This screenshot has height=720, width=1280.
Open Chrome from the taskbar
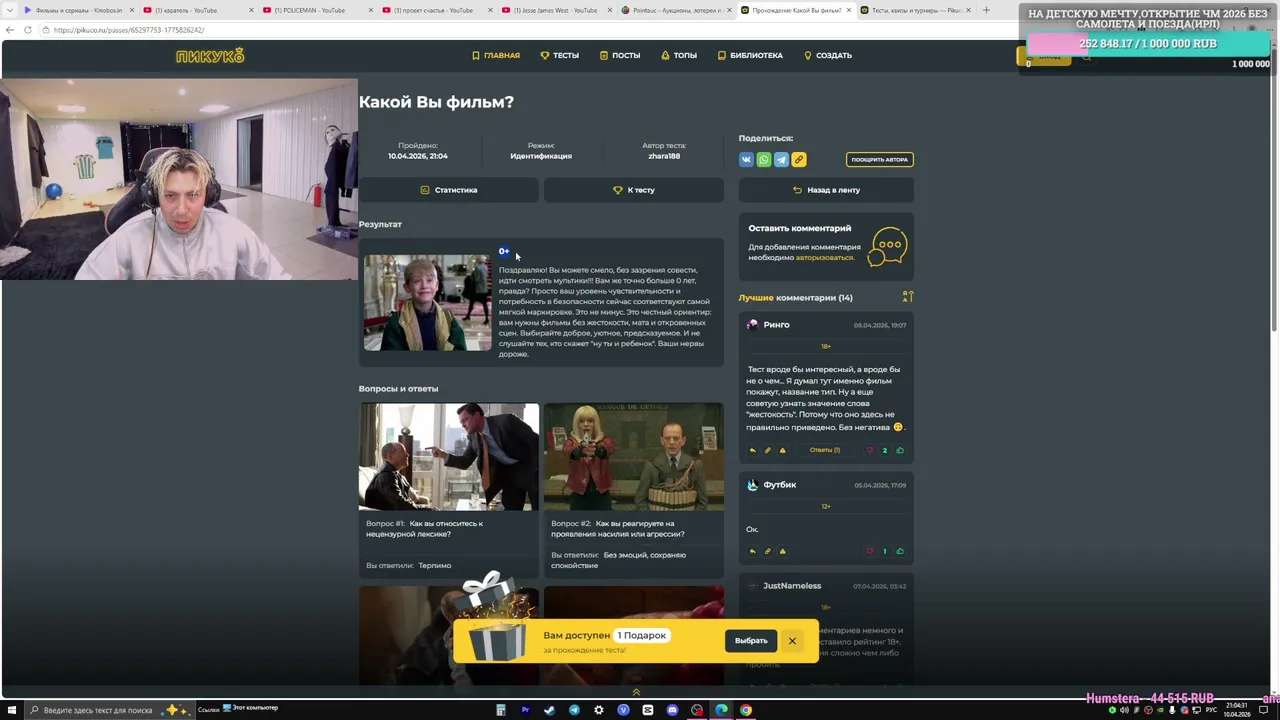pyautogui.click(x=746, y=710)
